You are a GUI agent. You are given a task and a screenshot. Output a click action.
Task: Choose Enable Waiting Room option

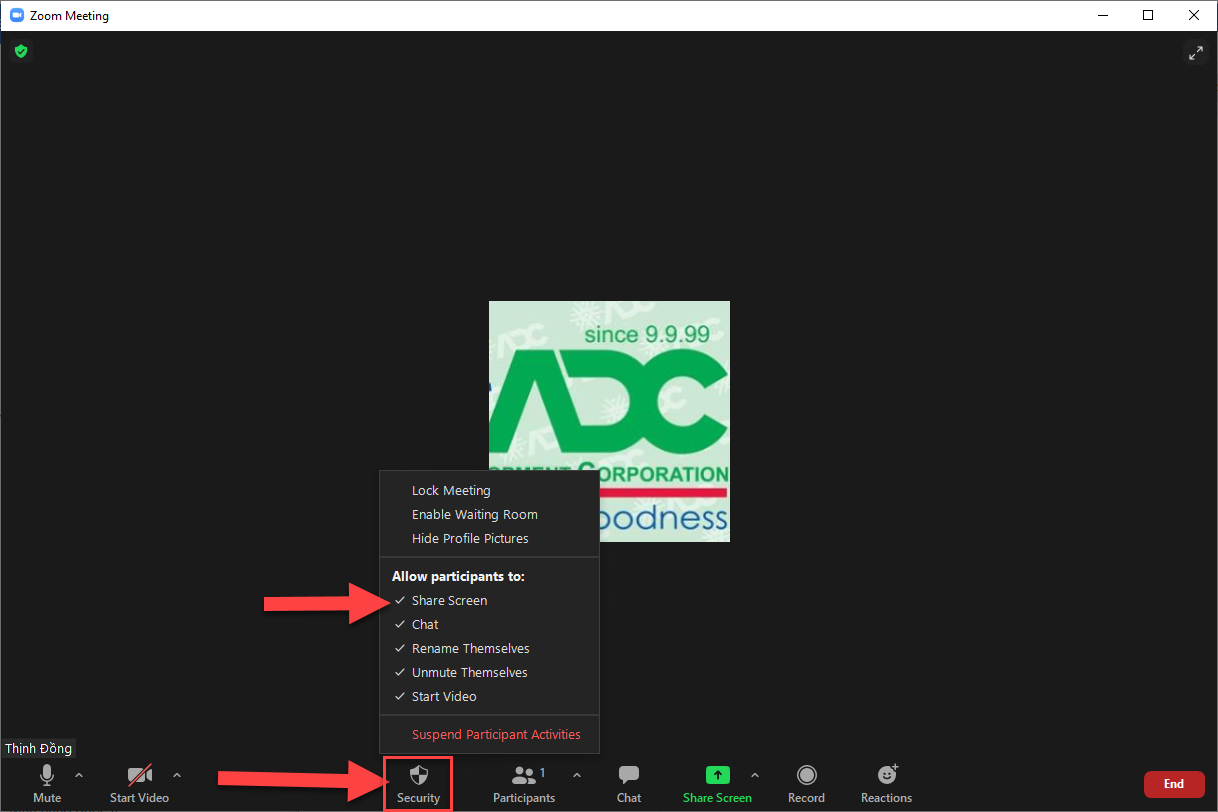coord(474,514)
